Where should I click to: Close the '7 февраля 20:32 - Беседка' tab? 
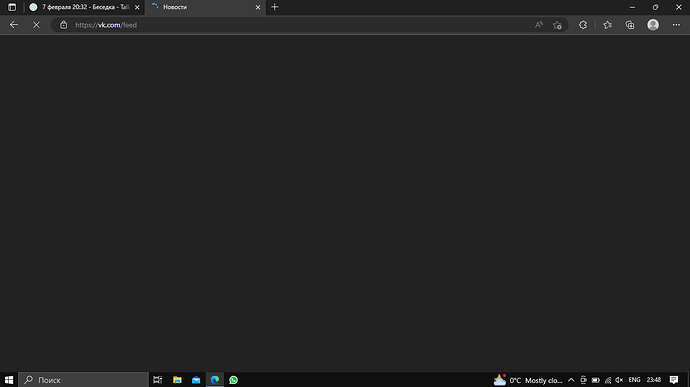pos(137,7)
